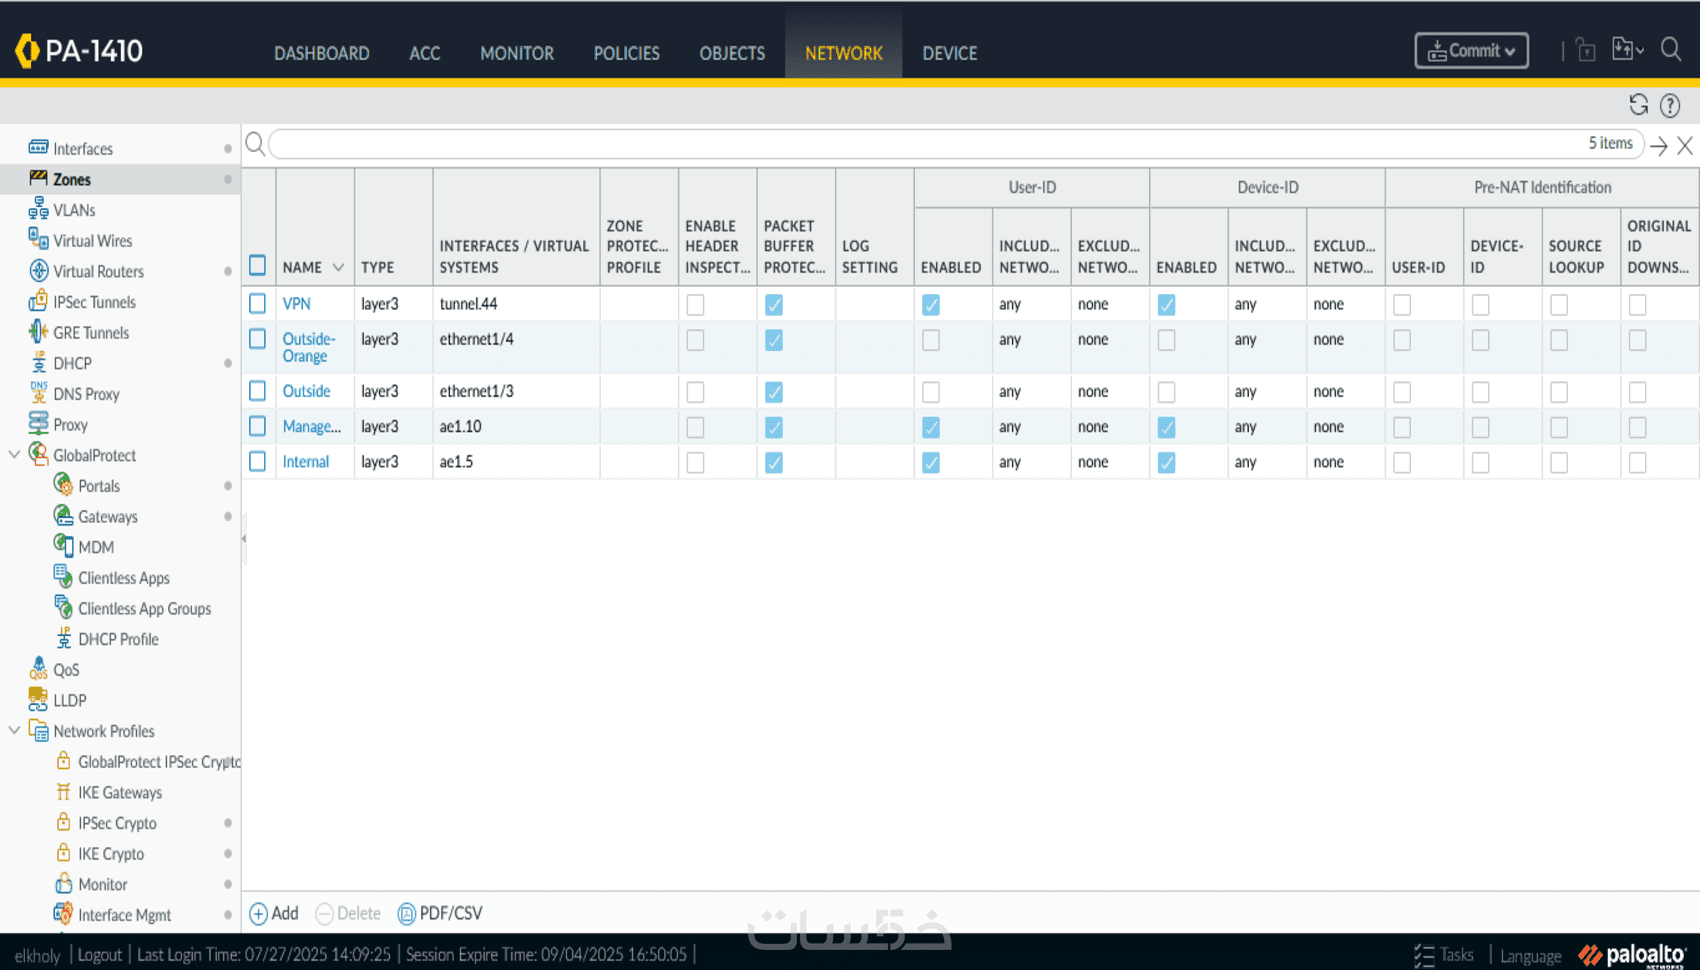The height and width of the screenshot is (970, 1700).
Task: Open the Outside-Orange zone link
Action: click(x=309, y=347)
